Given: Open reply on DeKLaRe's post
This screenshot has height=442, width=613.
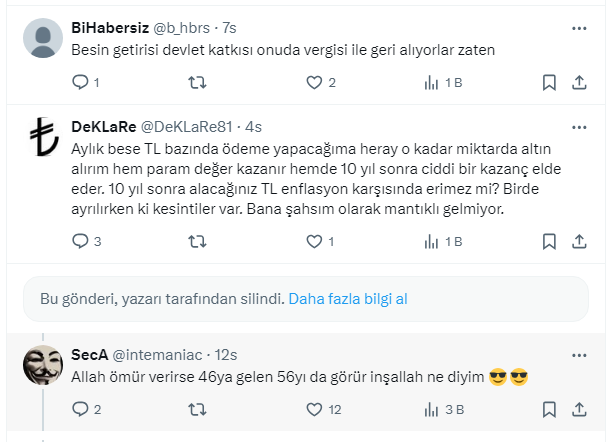Looking at the screenshot, I should click(x=81, y=241).
